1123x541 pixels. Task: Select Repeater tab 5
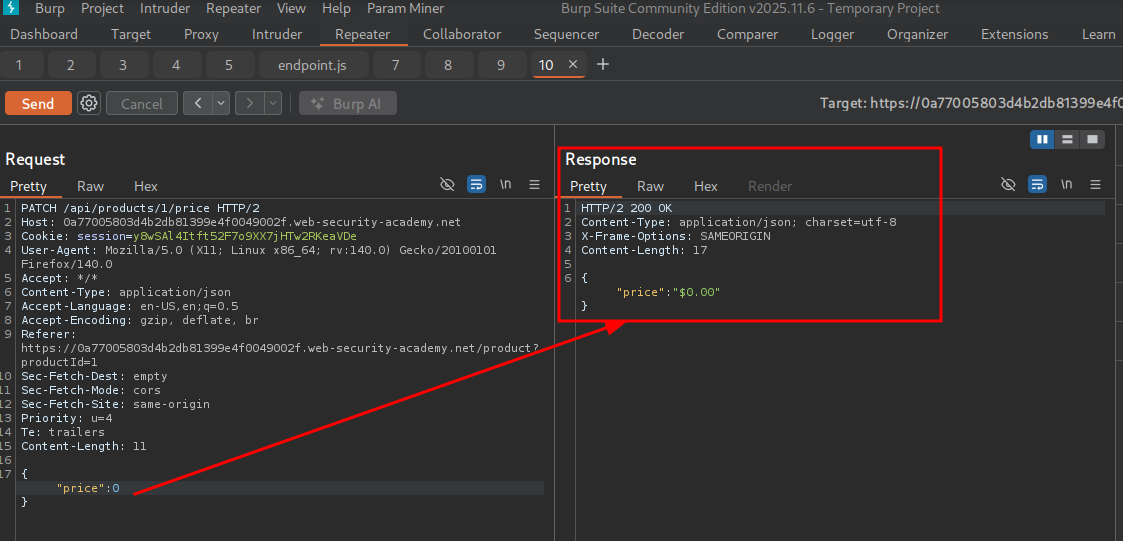click(229, 65)
